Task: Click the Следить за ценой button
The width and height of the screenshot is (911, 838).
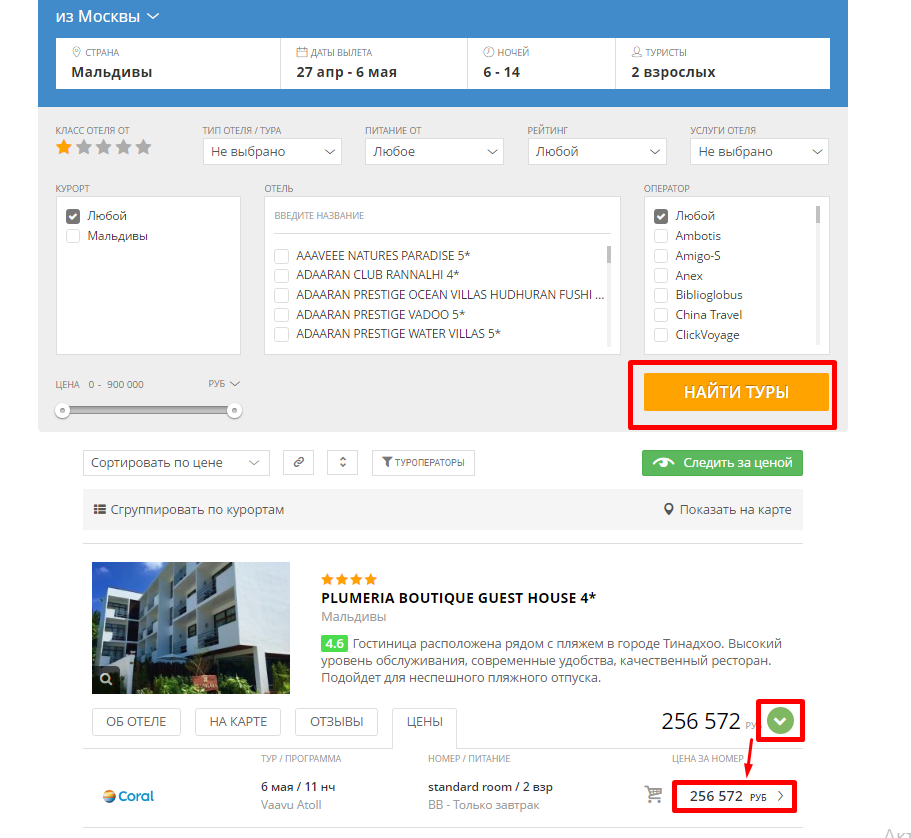Action: tap(722, 463)
